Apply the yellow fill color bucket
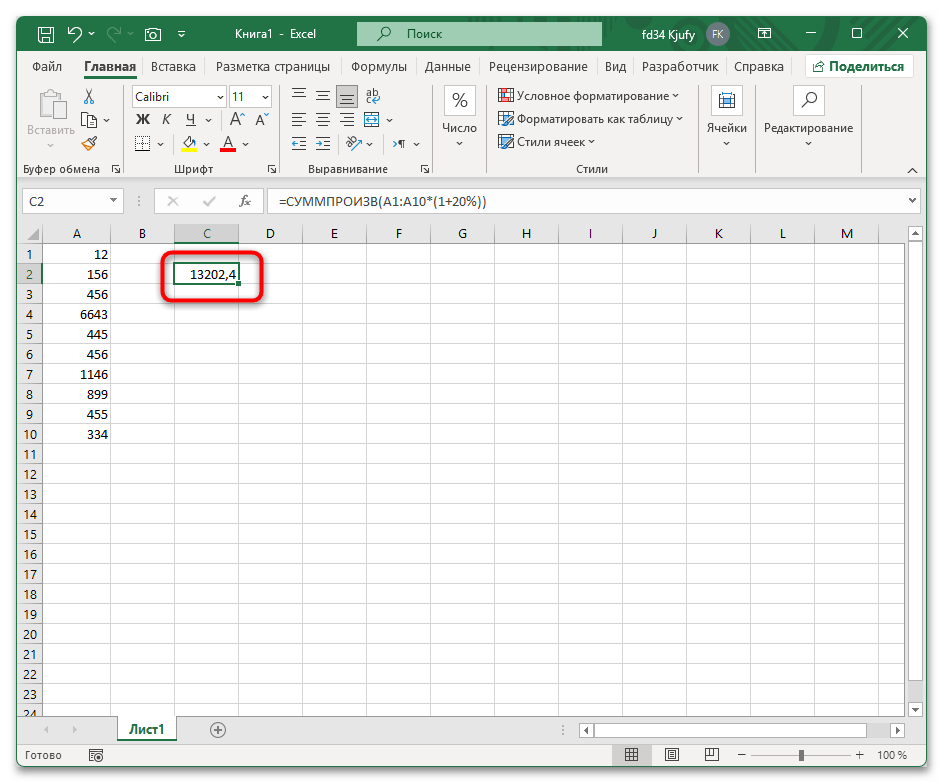Viewport: 943px width, 783px height. click(189, 144)
